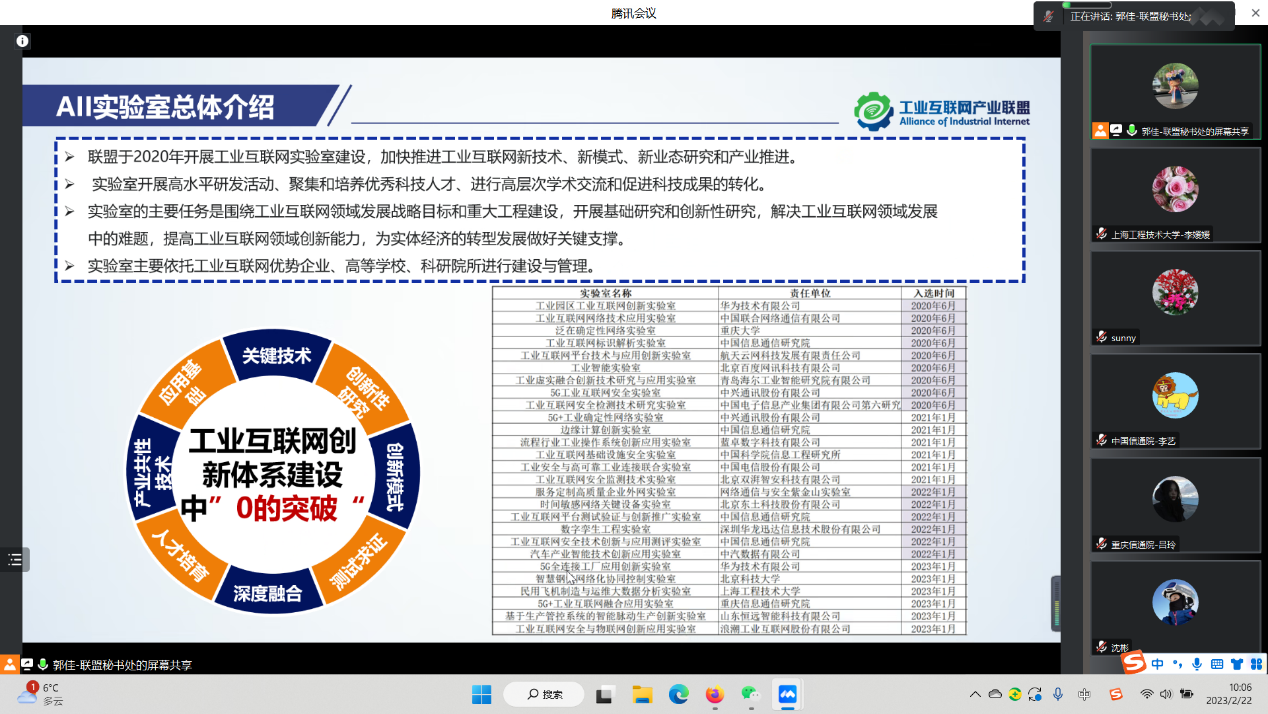
Task: Toggle the volume icon in system tray
Action: tap(1166, 694)
